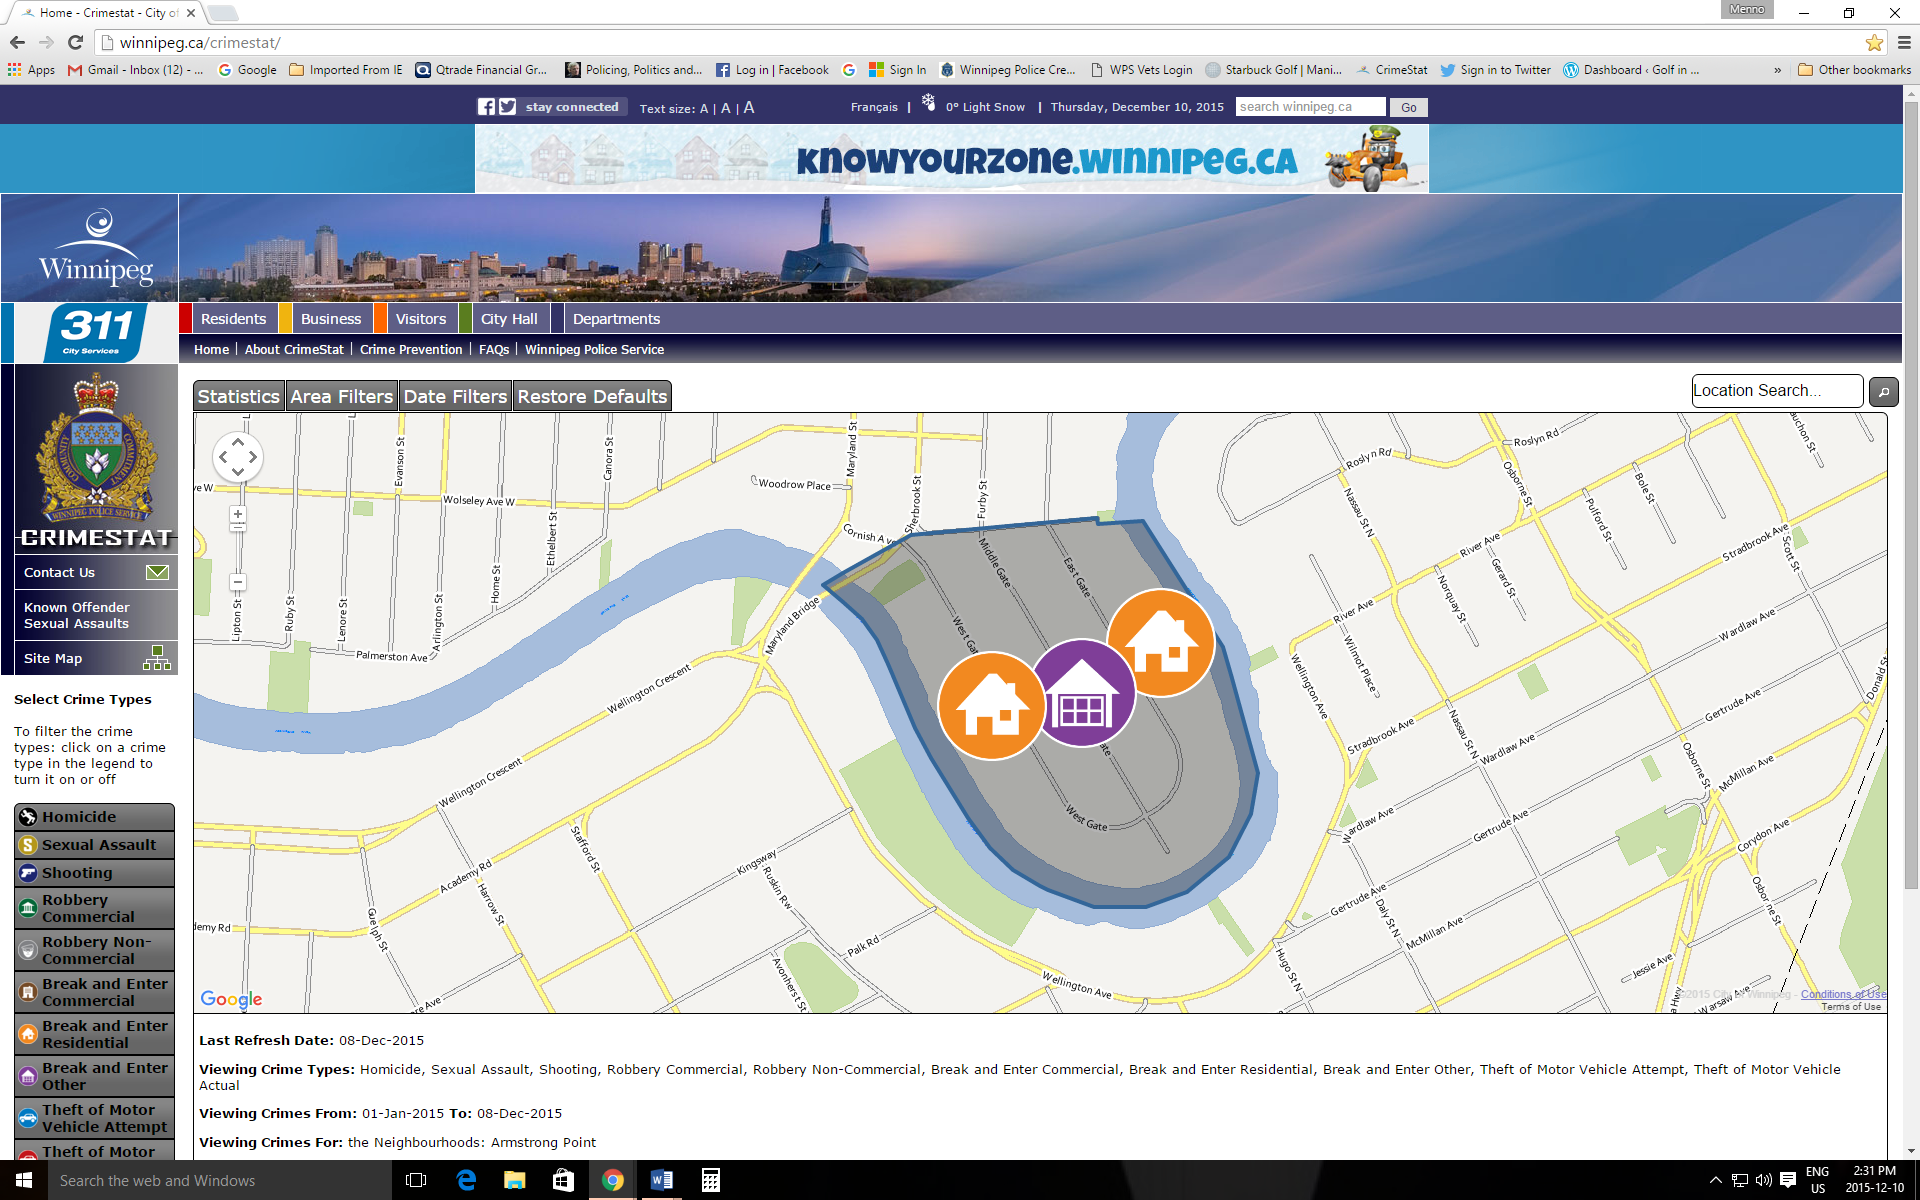This screenshot has width=1920, height=1200.
Task: Click the location search magnifier button
Action: click(1883, 392)
